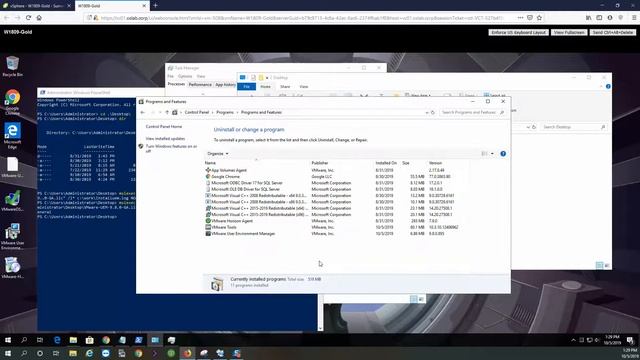The width and height of the screenshot is (640, 360).
Task: Open the host Windows Start menu
Action: (x=8, y=353)
